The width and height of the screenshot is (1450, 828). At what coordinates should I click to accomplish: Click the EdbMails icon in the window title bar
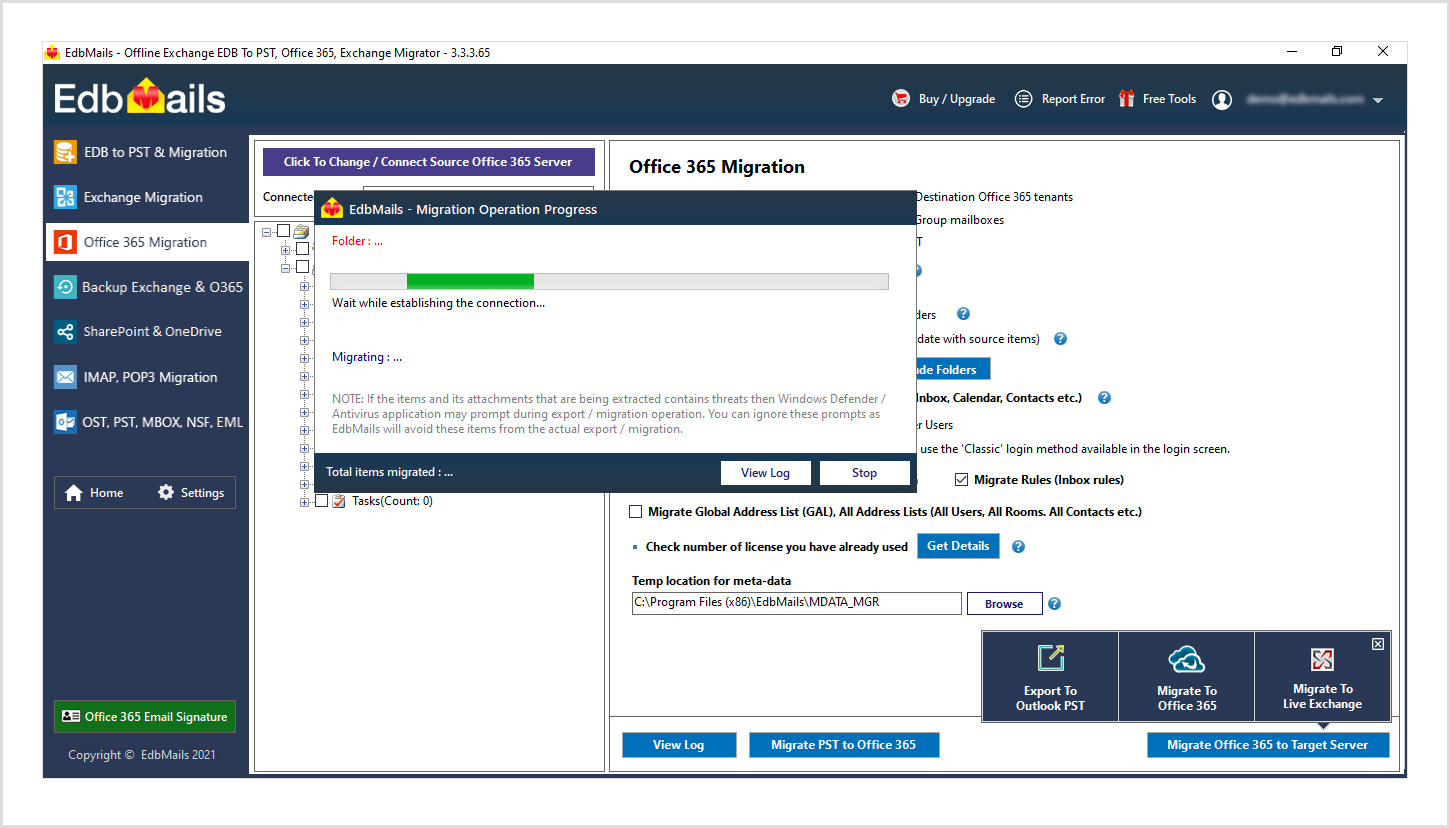click(x=52, y=52)
